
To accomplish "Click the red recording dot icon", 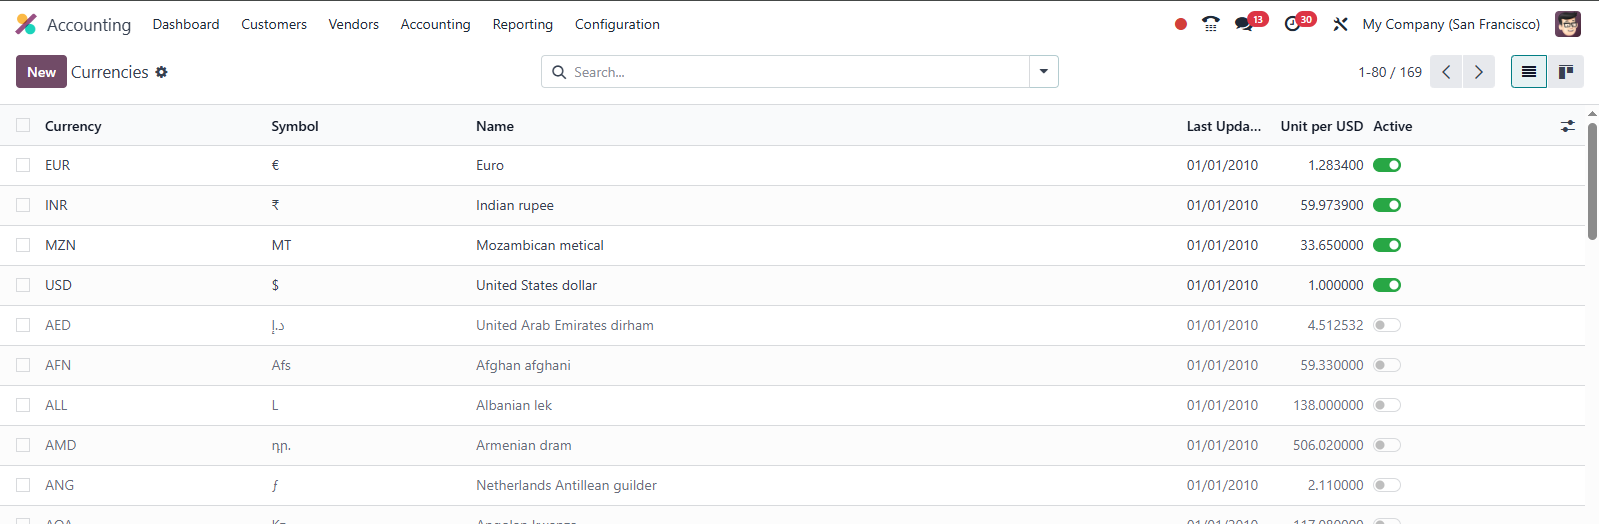I will click(x=1181, y=24).
